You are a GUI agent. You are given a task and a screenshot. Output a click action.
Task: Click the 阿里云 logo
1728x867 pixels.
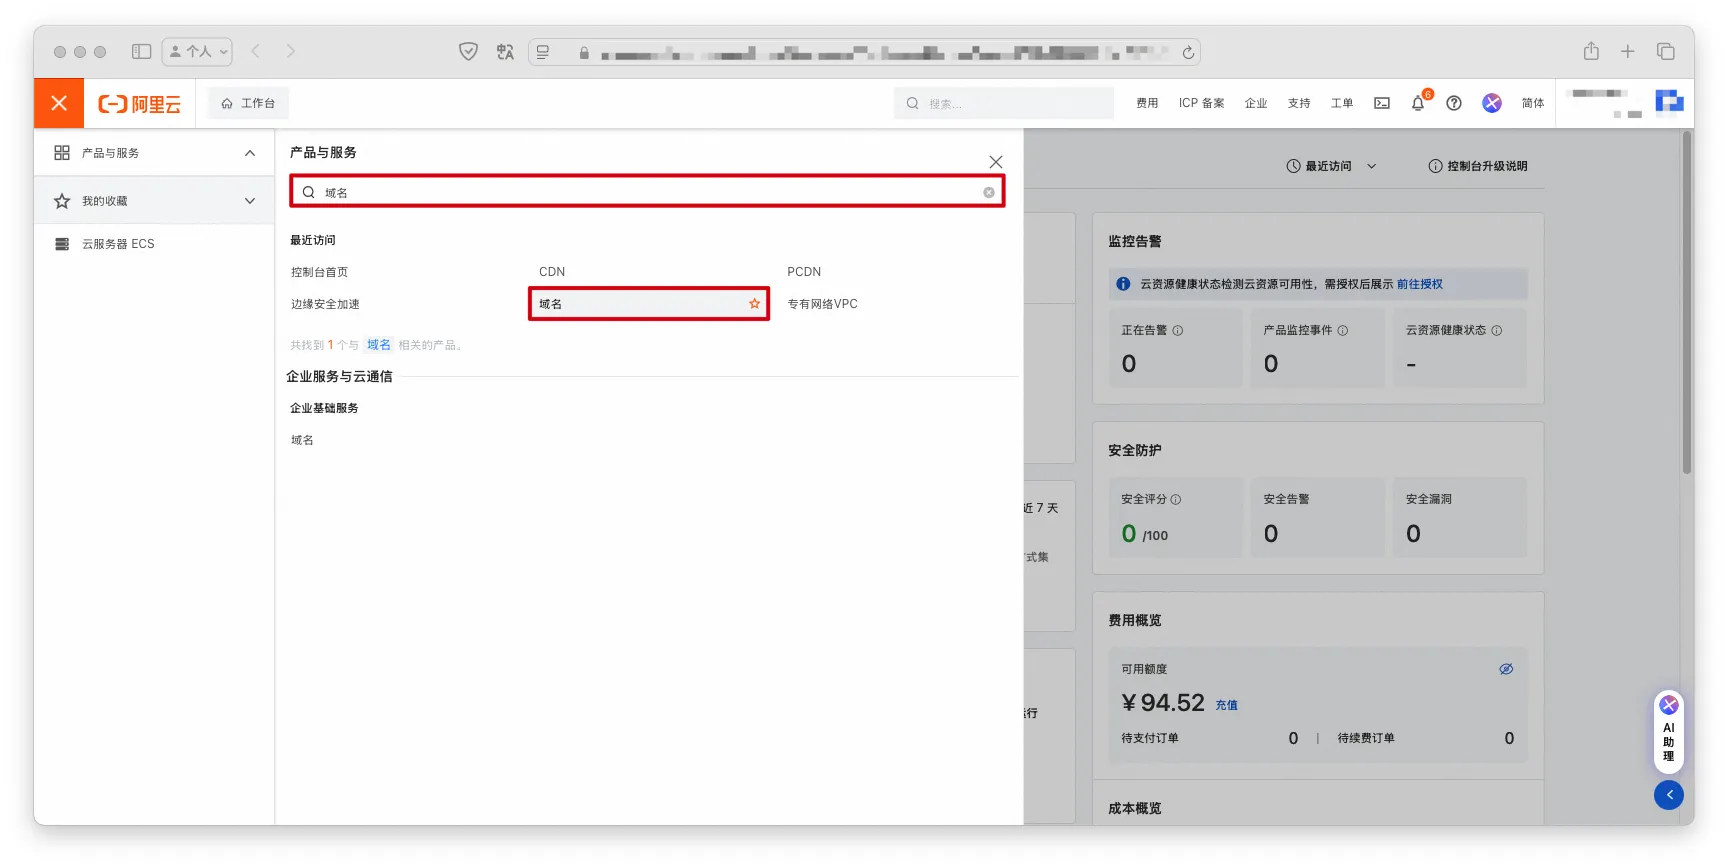(x=140, y=104)
